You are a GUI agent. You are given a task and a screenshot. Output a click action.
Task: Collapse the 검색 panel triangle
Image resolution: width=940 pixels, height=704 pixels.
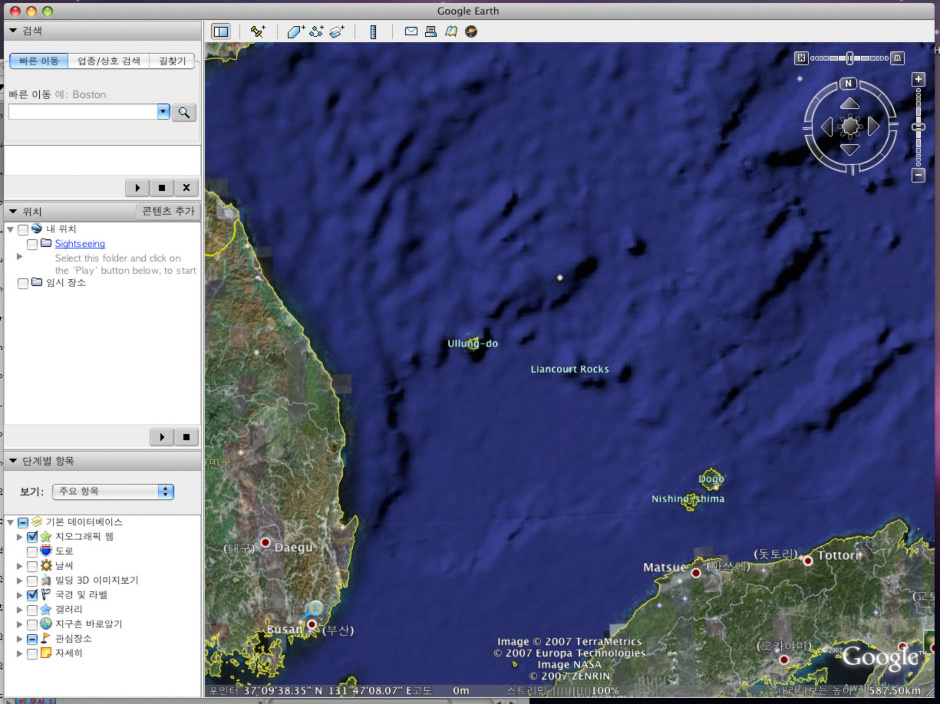point(13,31)
